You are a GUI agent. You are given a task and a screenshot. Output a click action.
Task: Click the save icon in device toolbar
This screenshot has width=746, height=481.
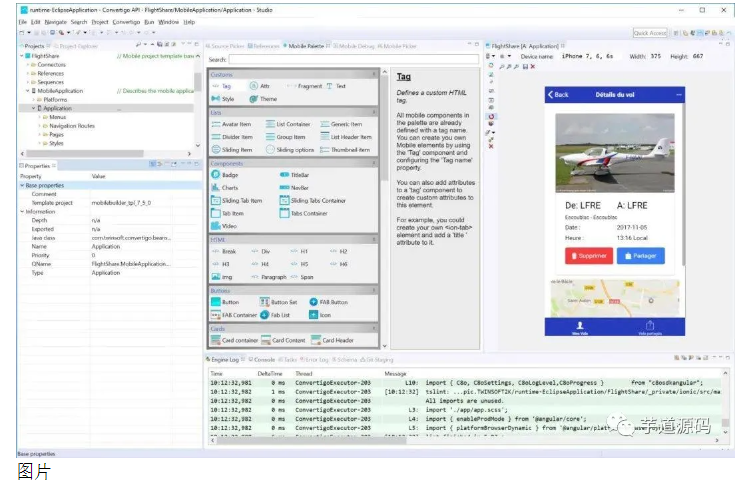pyautogui.click(x=525, y=67)
